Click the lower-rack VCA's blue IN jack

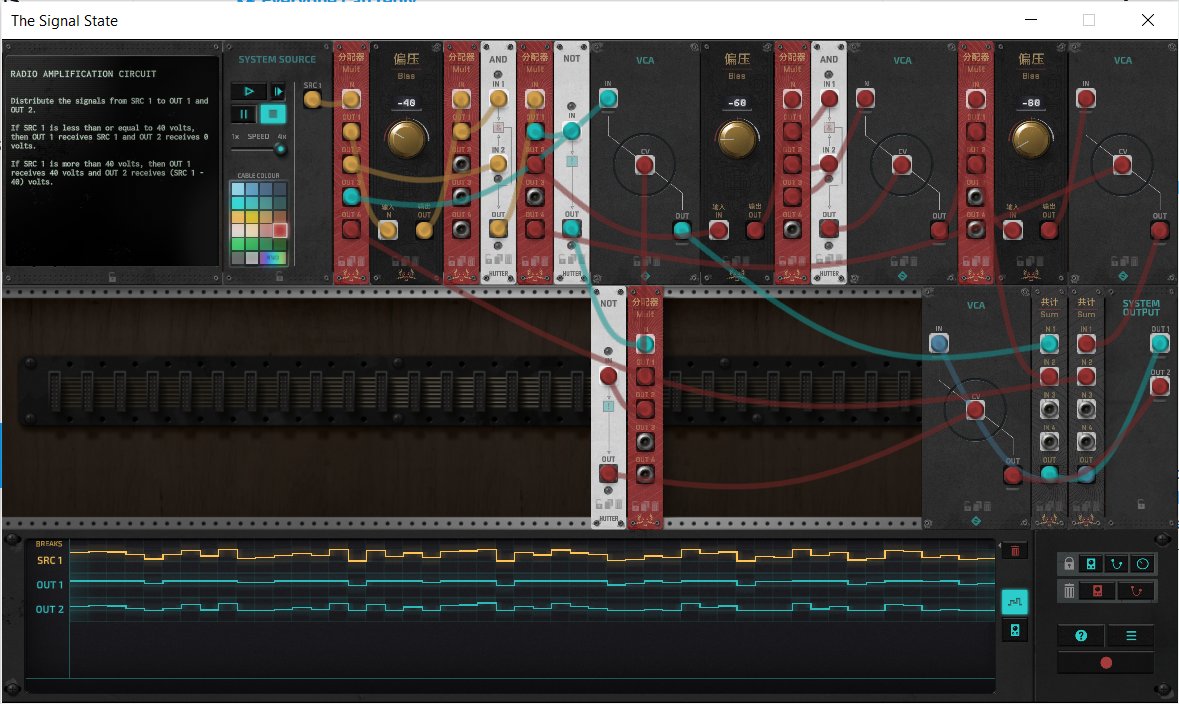(x=938, y=344)
